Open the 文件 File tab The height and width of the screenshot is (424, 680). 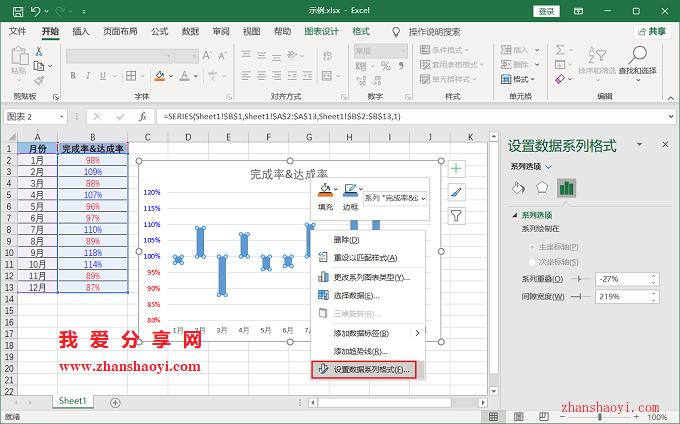pos(18,32)
